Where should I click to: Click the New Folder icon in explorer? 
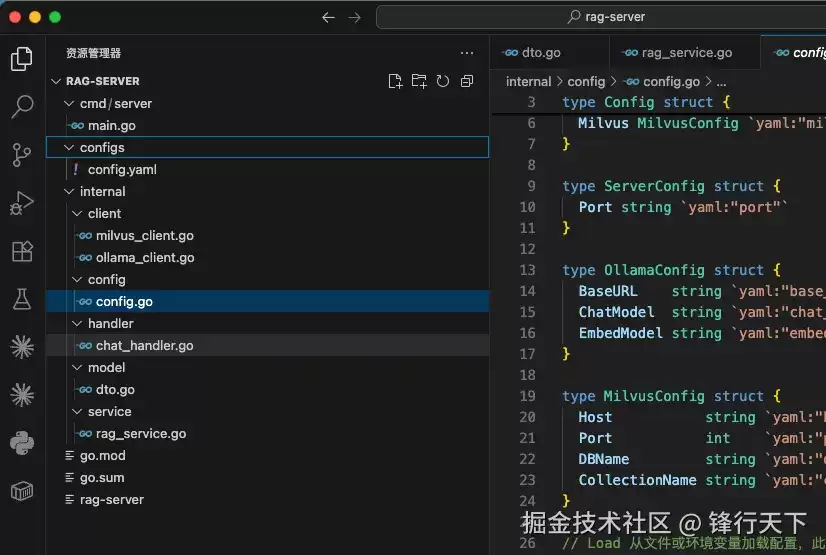[419, 81]
